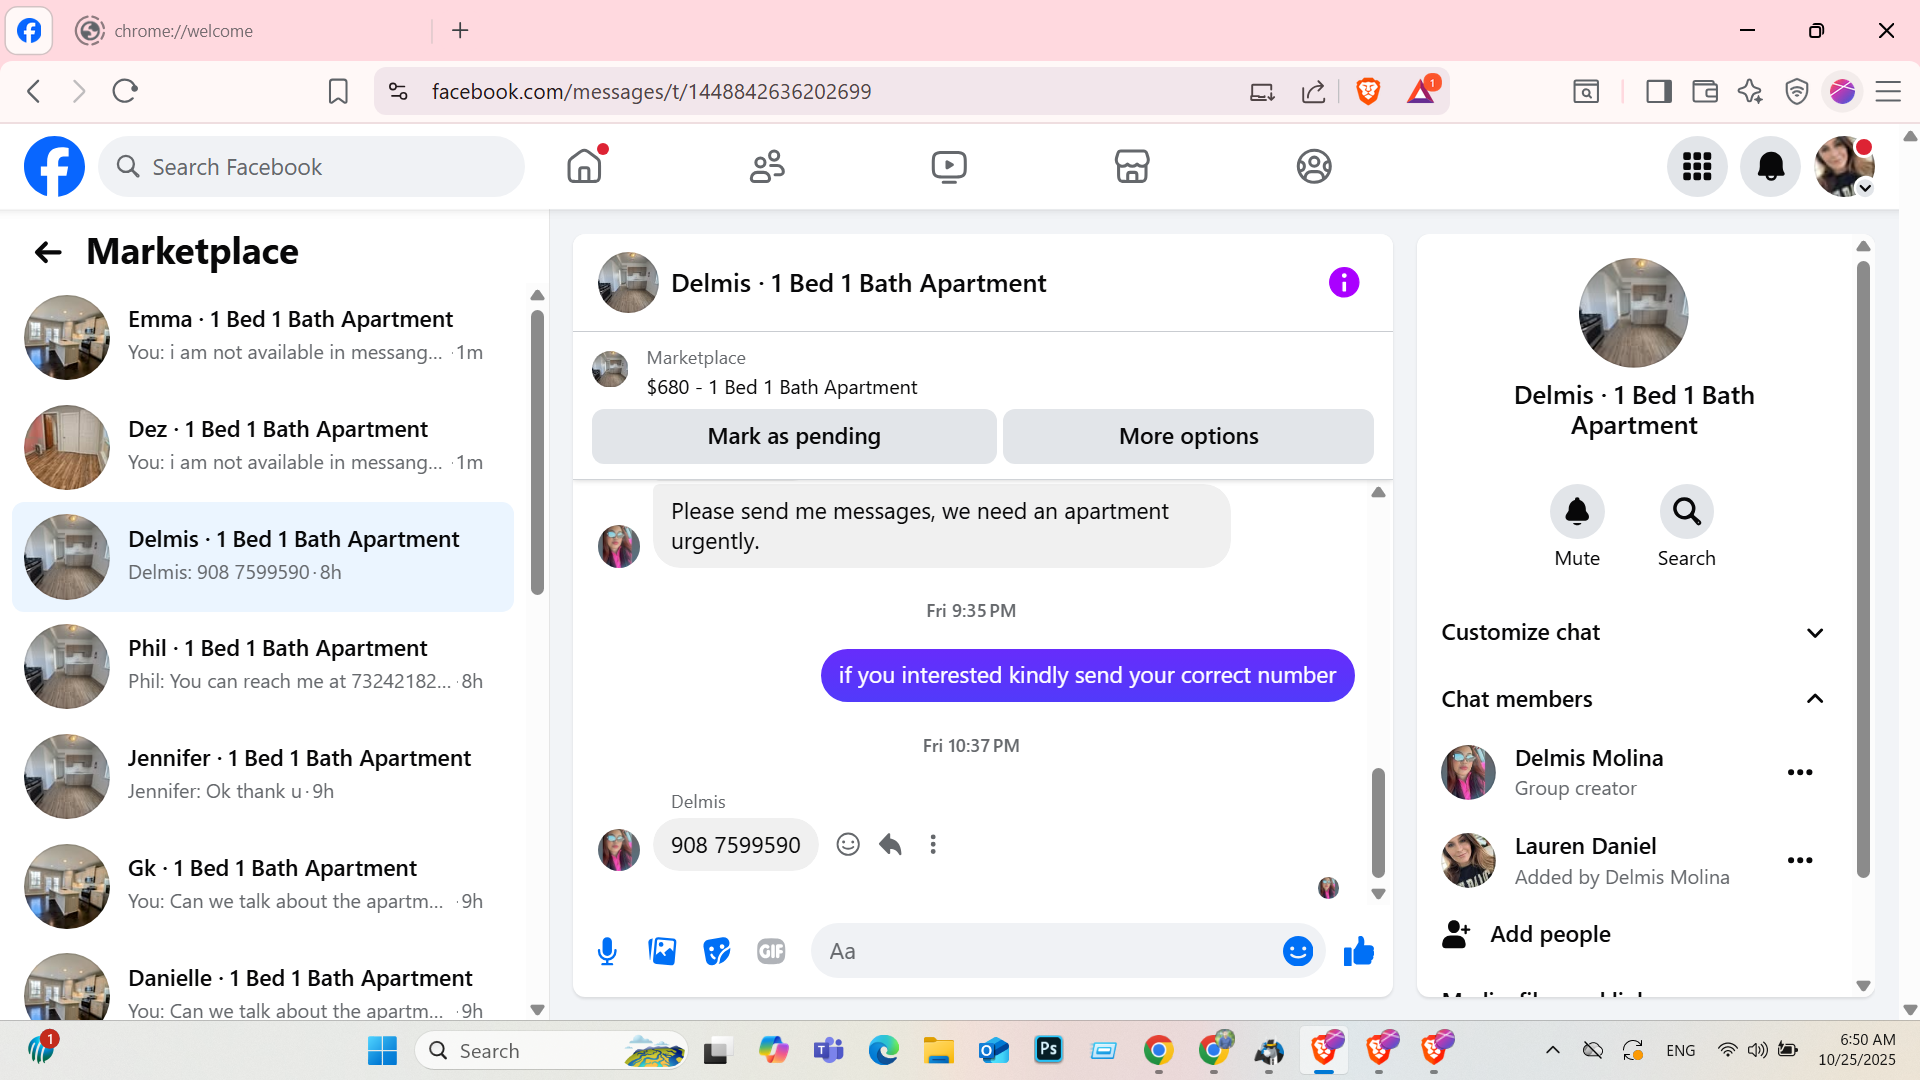This screenshot has width=1920, height=1080.
Task: Open the Jennifer conversation
Action: [263, 776]
